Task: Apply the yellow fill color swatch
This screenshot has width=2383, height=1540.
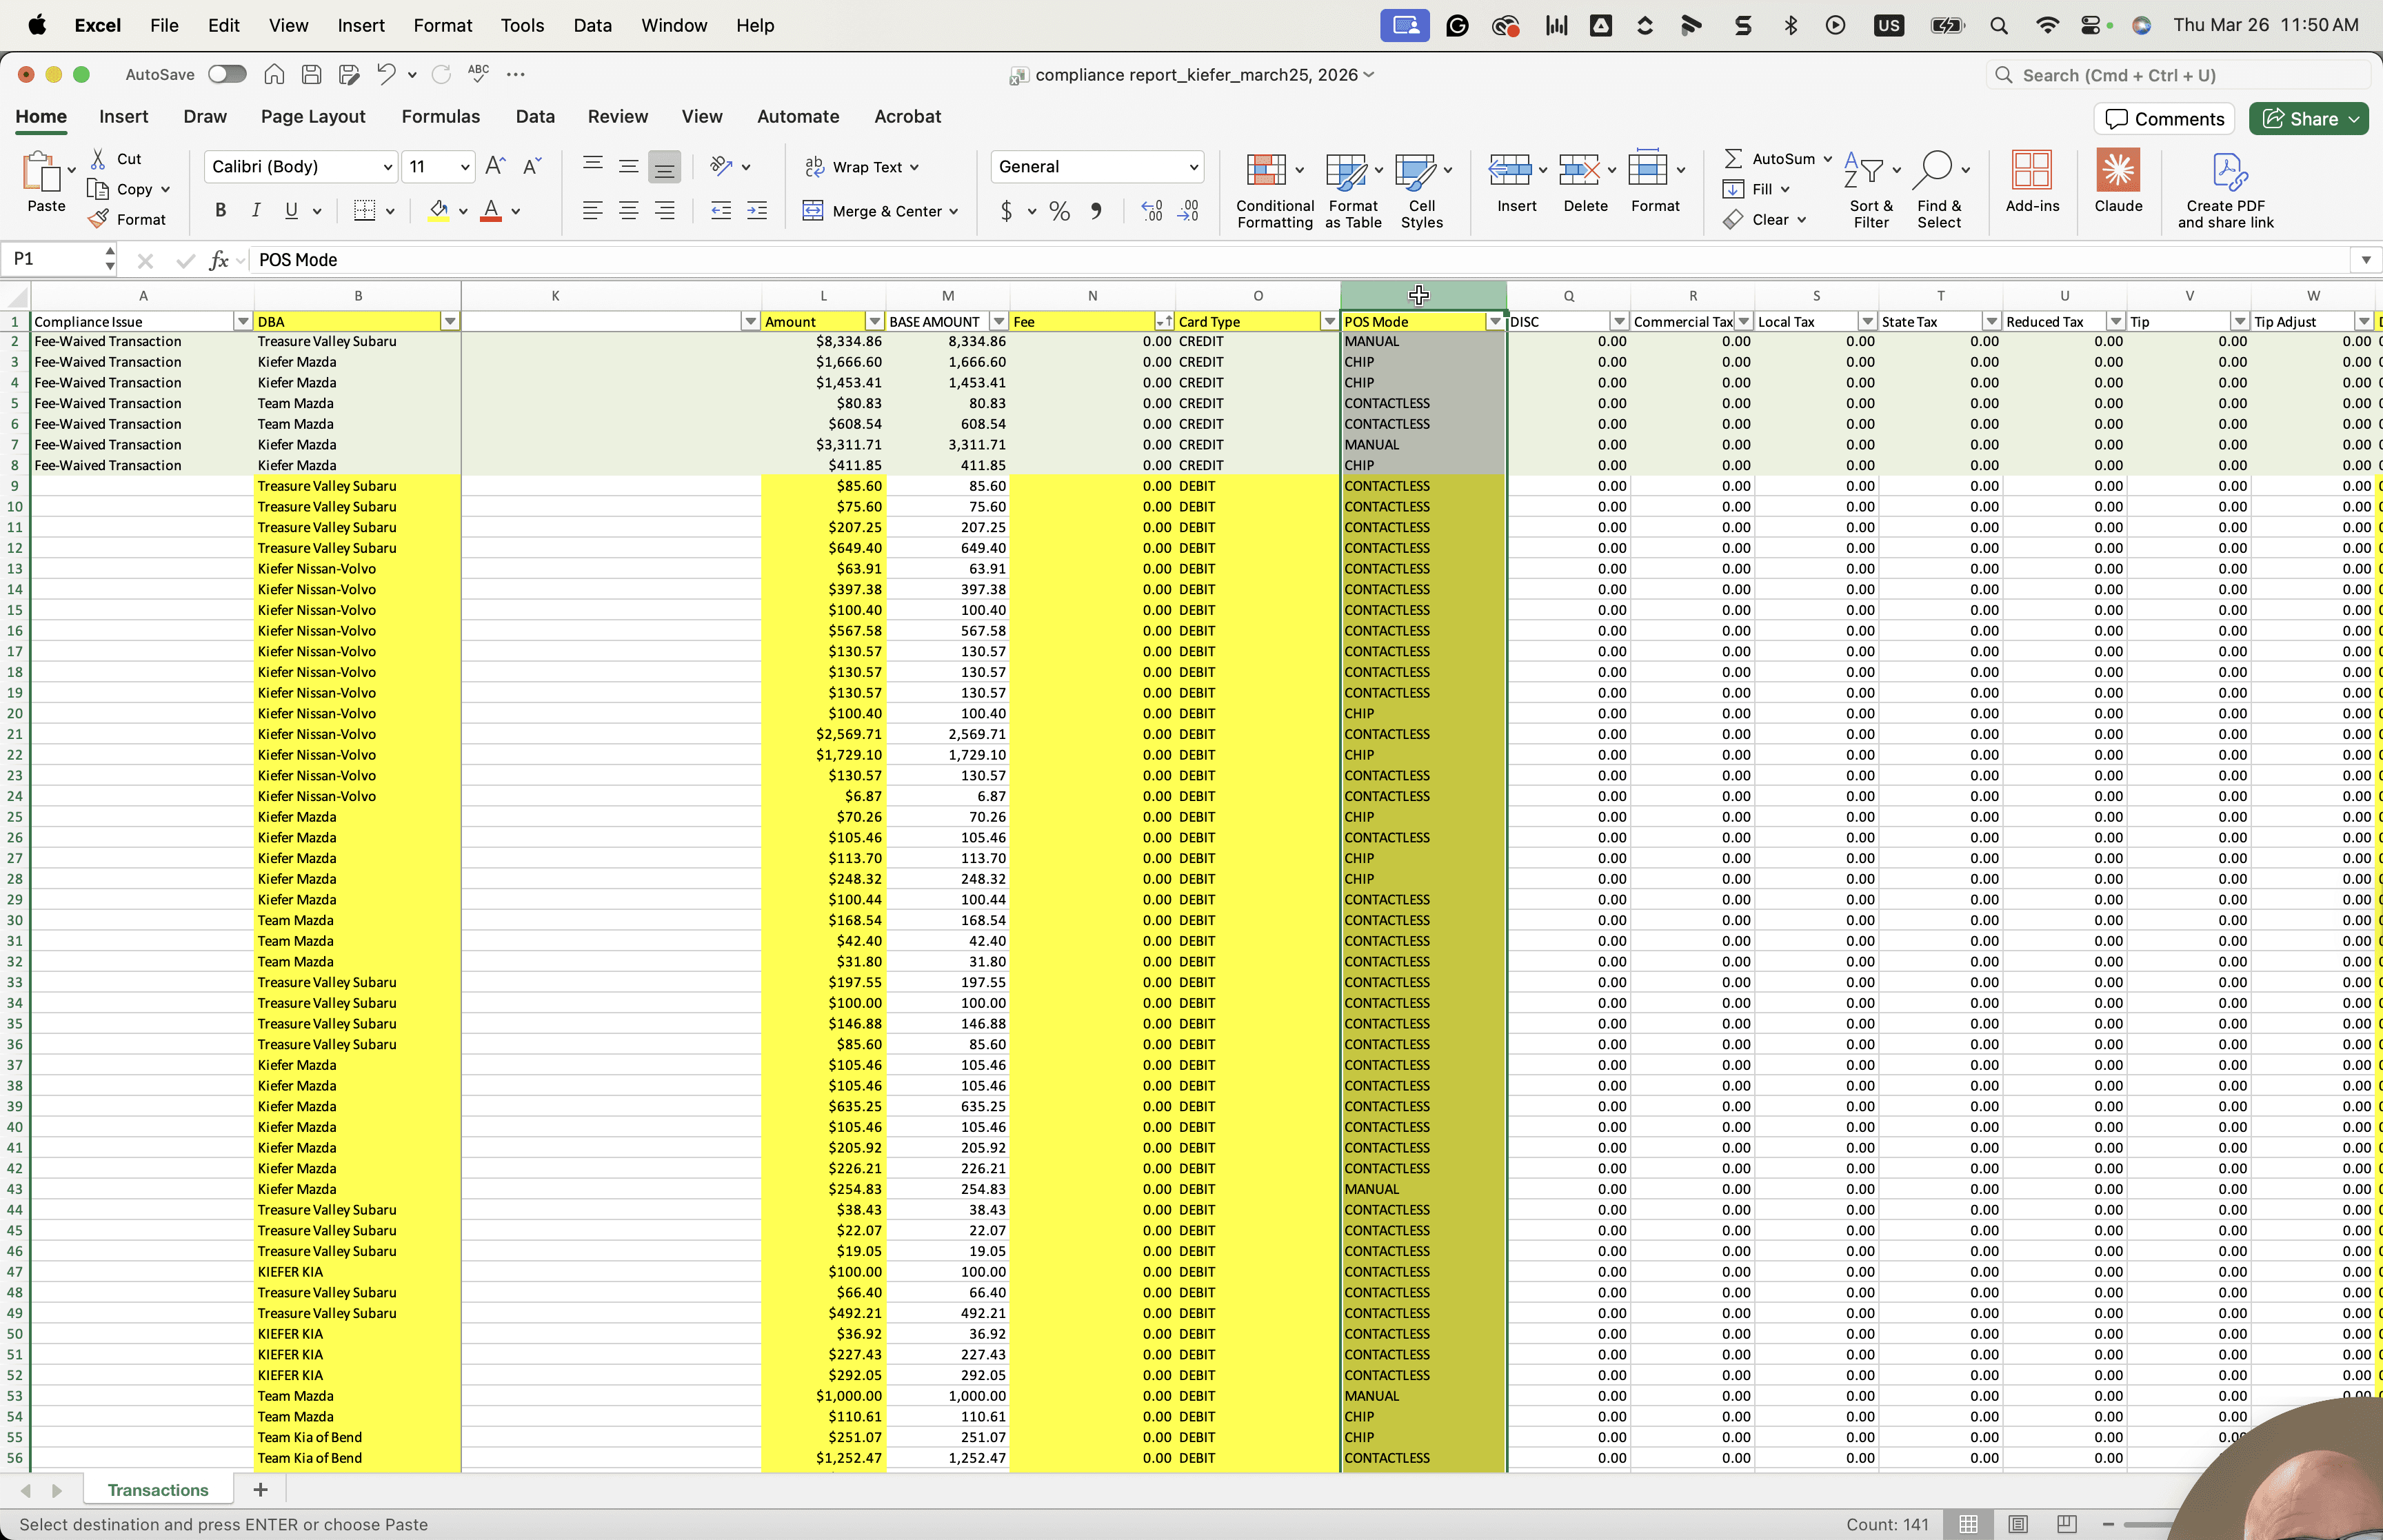Action: click(438, 210)
